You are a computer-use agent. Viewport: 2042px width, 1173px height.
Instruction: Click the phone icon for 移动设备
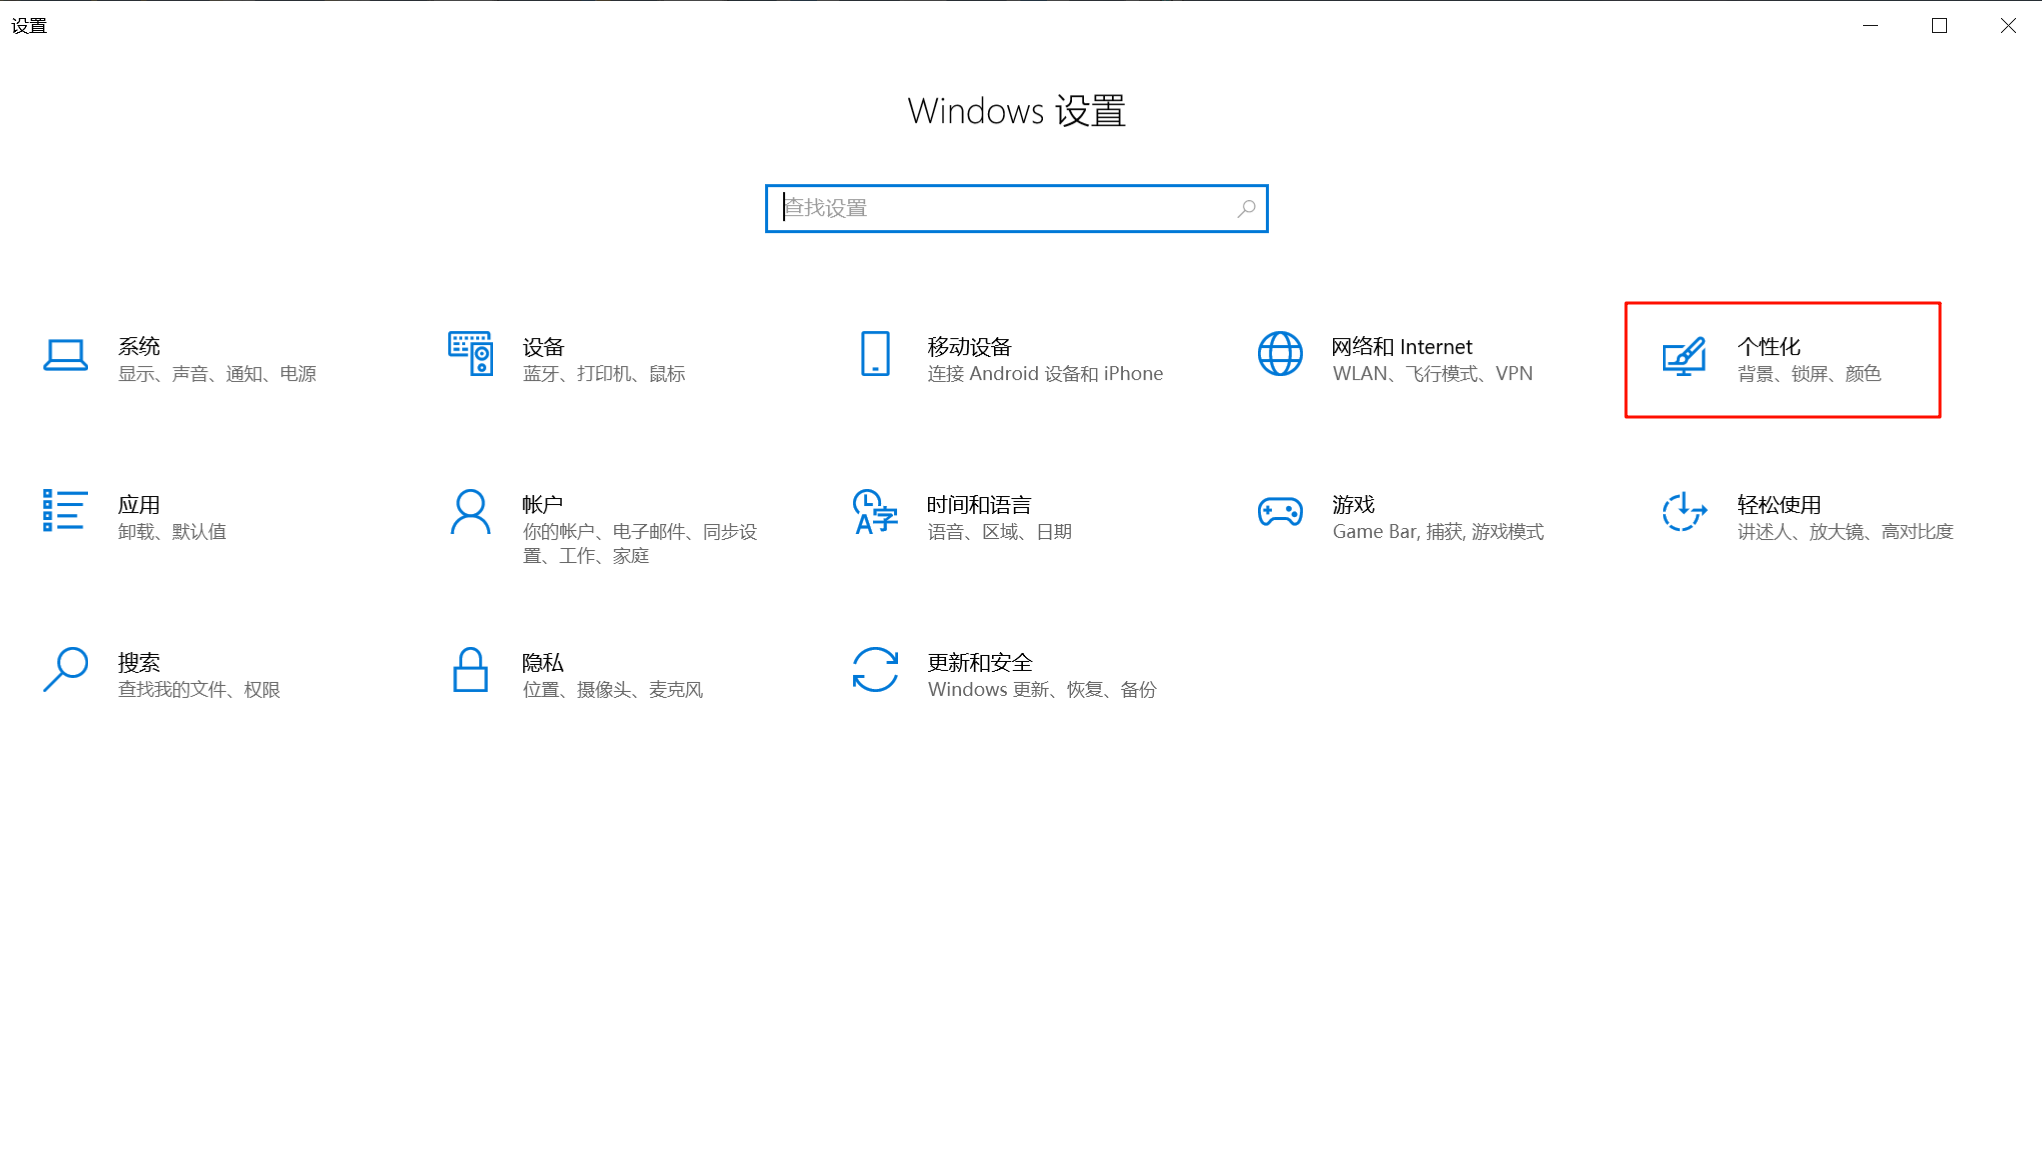tap(875, 354)
